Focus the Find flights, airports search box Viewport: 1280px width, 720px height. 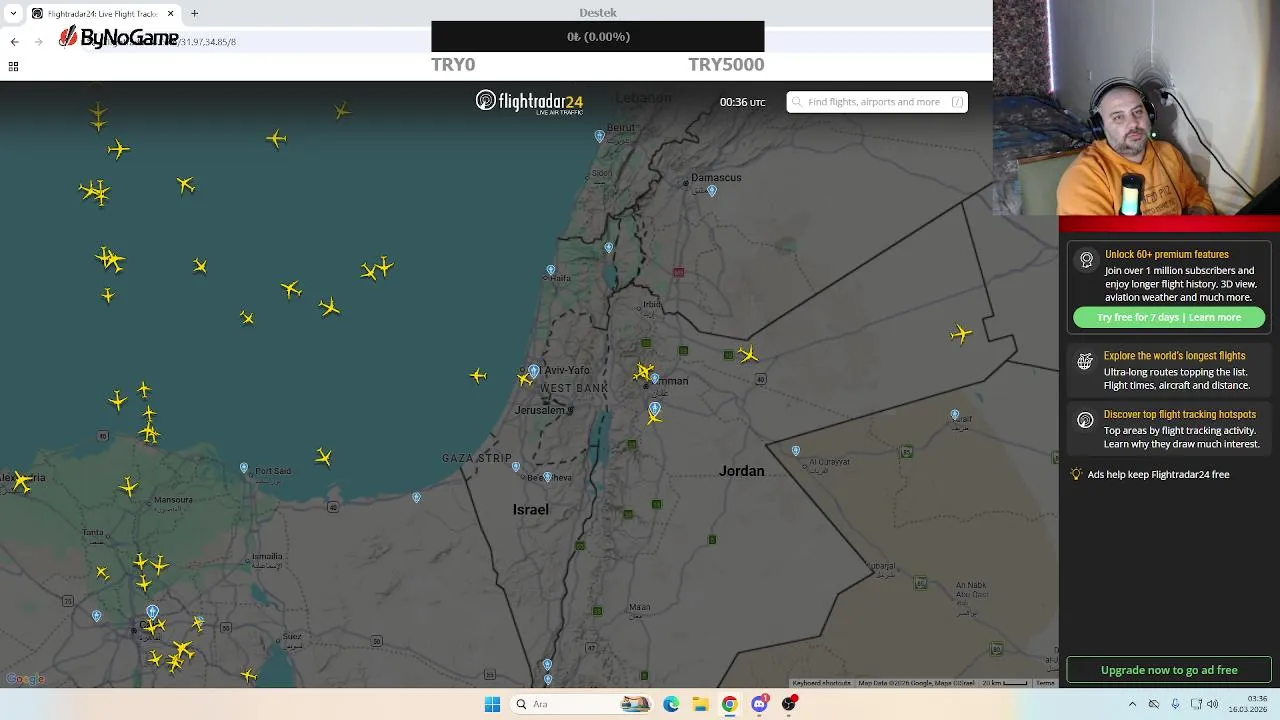tap(877, 102)
